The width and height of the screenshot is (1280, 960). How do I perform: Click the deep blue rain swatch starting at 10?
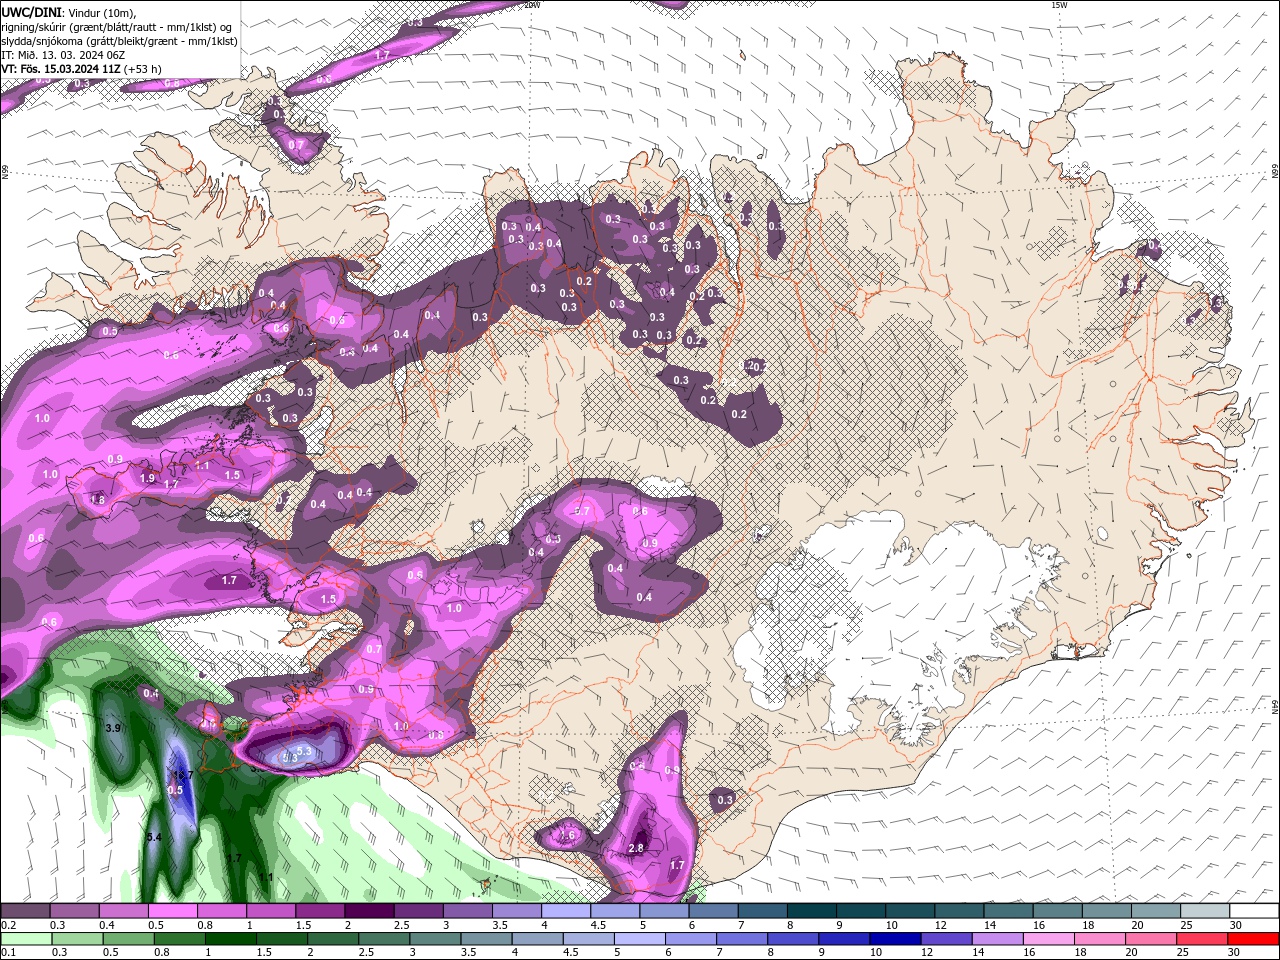(x=895, y=939)
